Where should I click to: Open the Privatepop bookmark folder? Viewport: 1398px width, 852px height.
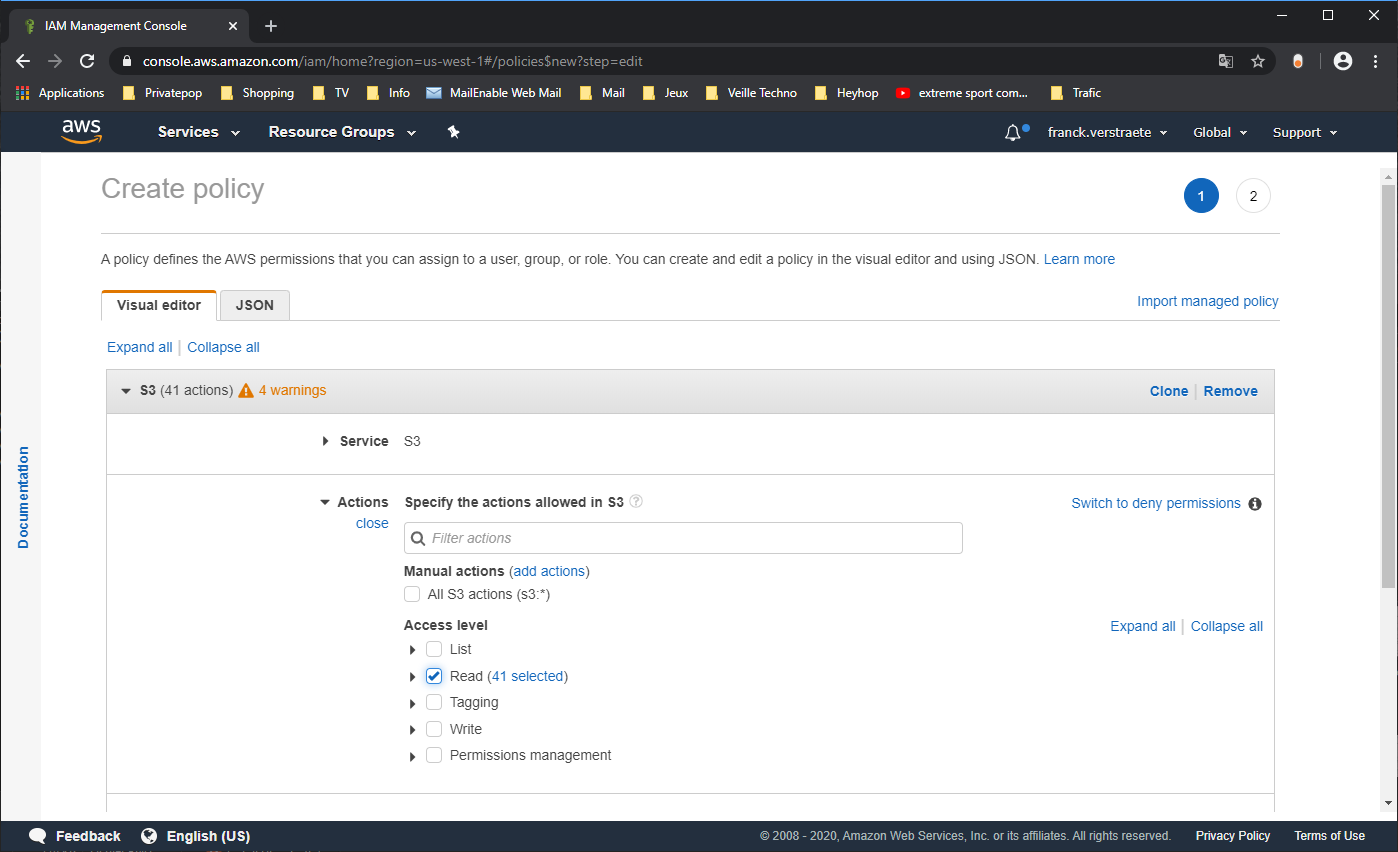coord(161,93)
